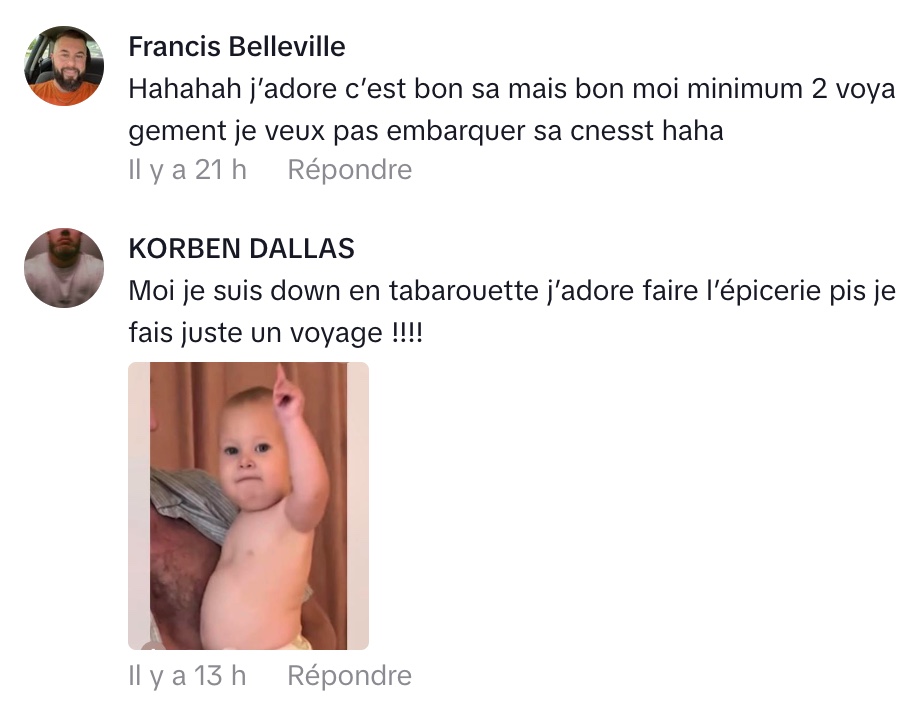Click Répondre under KORBEN DALLAS's comment
This screenshot has width=924, height=702.
click(x=349, y=675)
